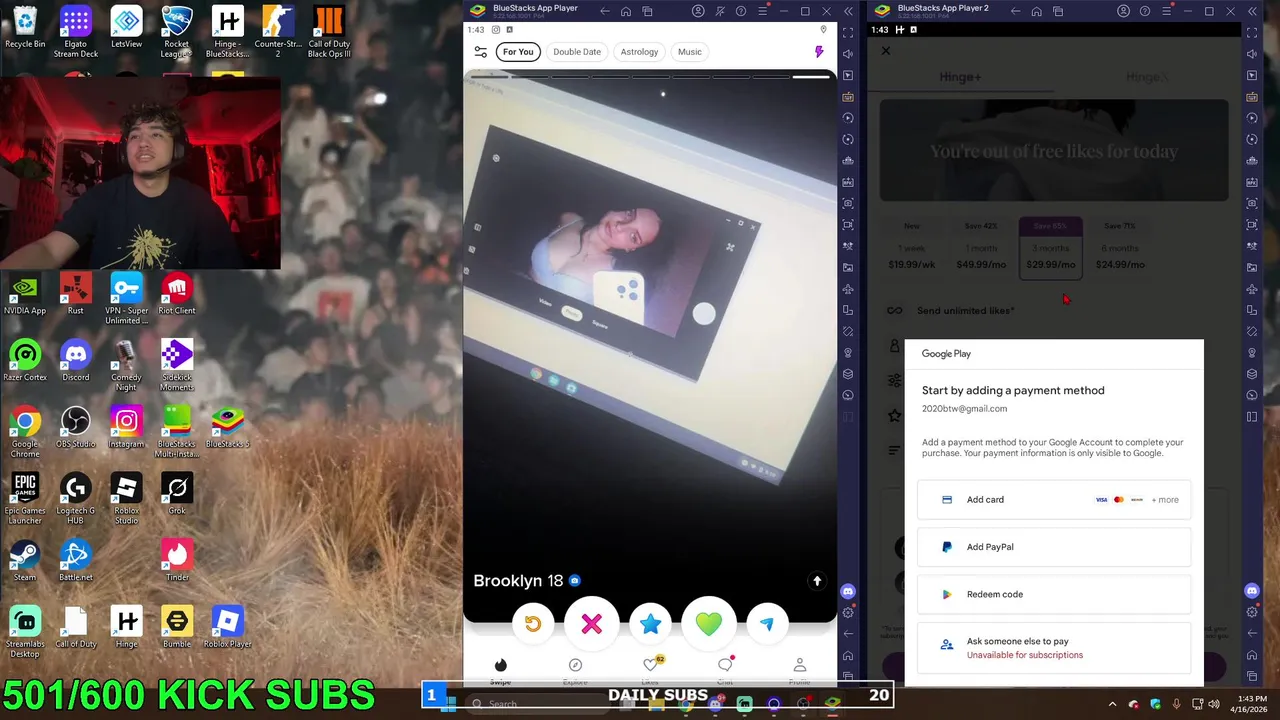Click the + more card types text

pyautogui.click(x=1165, y=500)
